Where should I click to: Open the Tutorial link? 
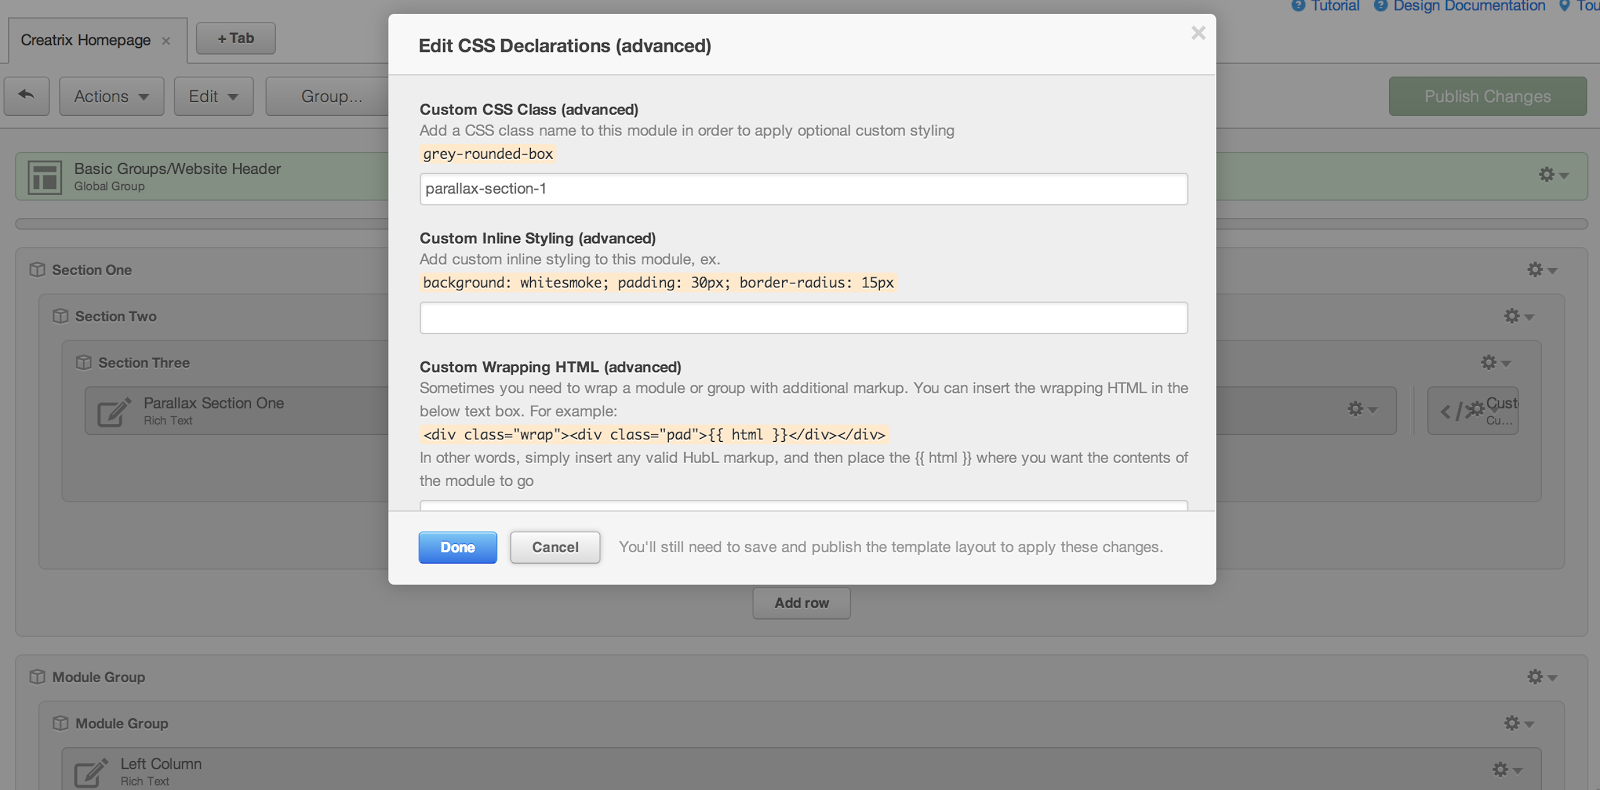point(1335,6)
